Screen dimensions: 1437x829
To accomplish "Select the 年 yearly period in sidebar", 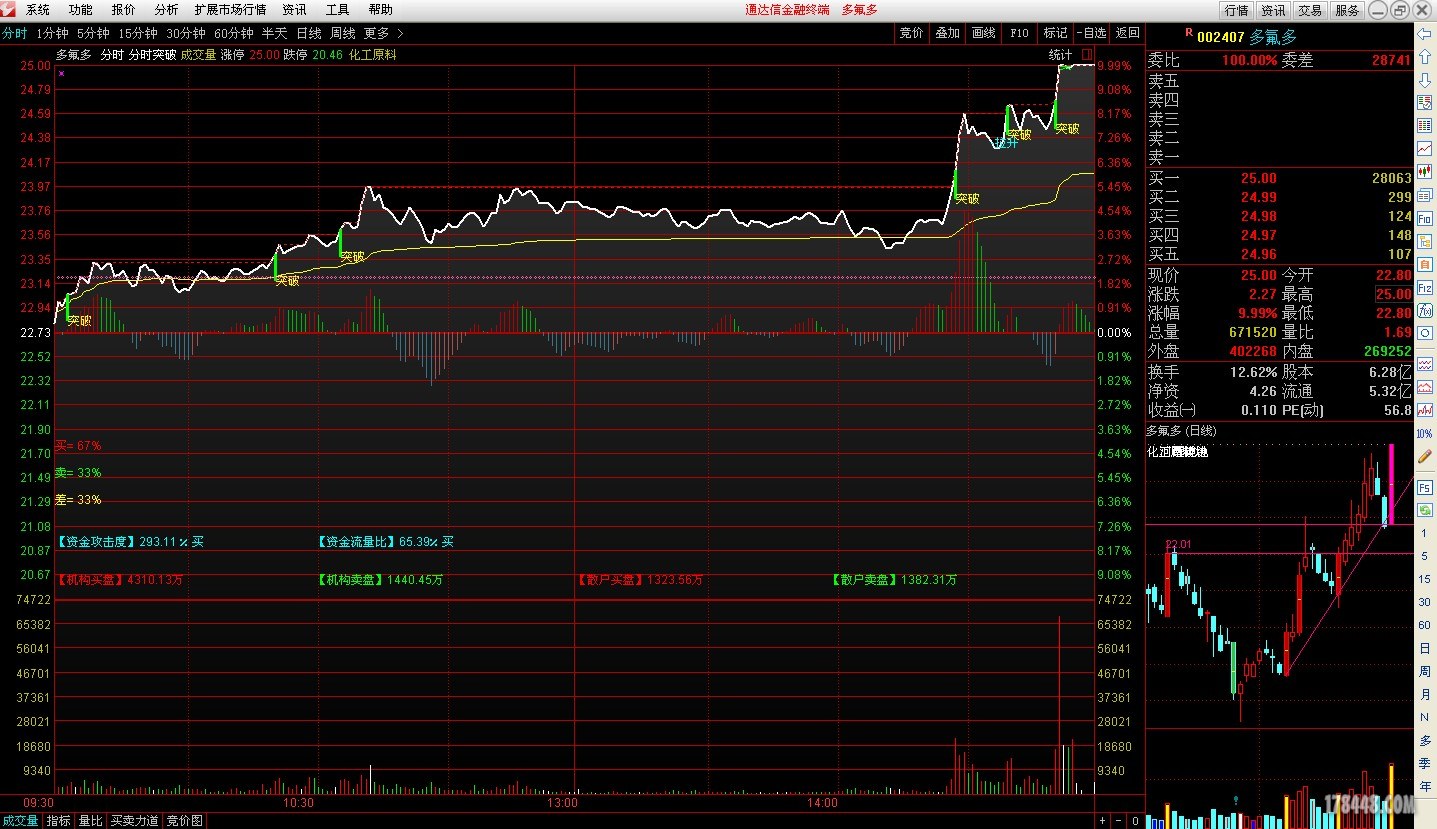I will pyautogui.click(x=1424, y=786).
